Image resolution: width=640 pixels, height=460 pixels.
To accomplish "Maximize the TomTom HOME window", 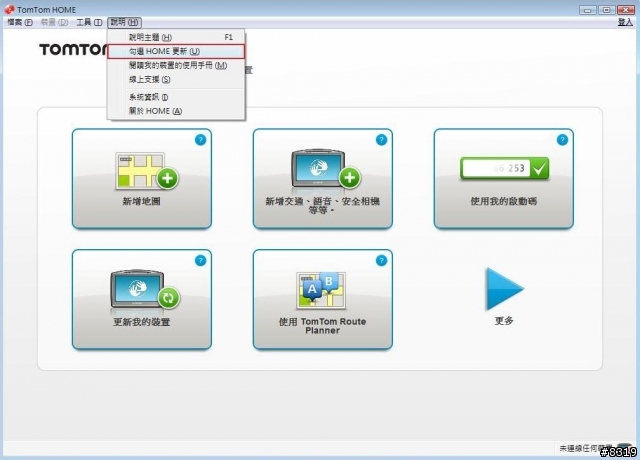I will (x=607, y=10).
